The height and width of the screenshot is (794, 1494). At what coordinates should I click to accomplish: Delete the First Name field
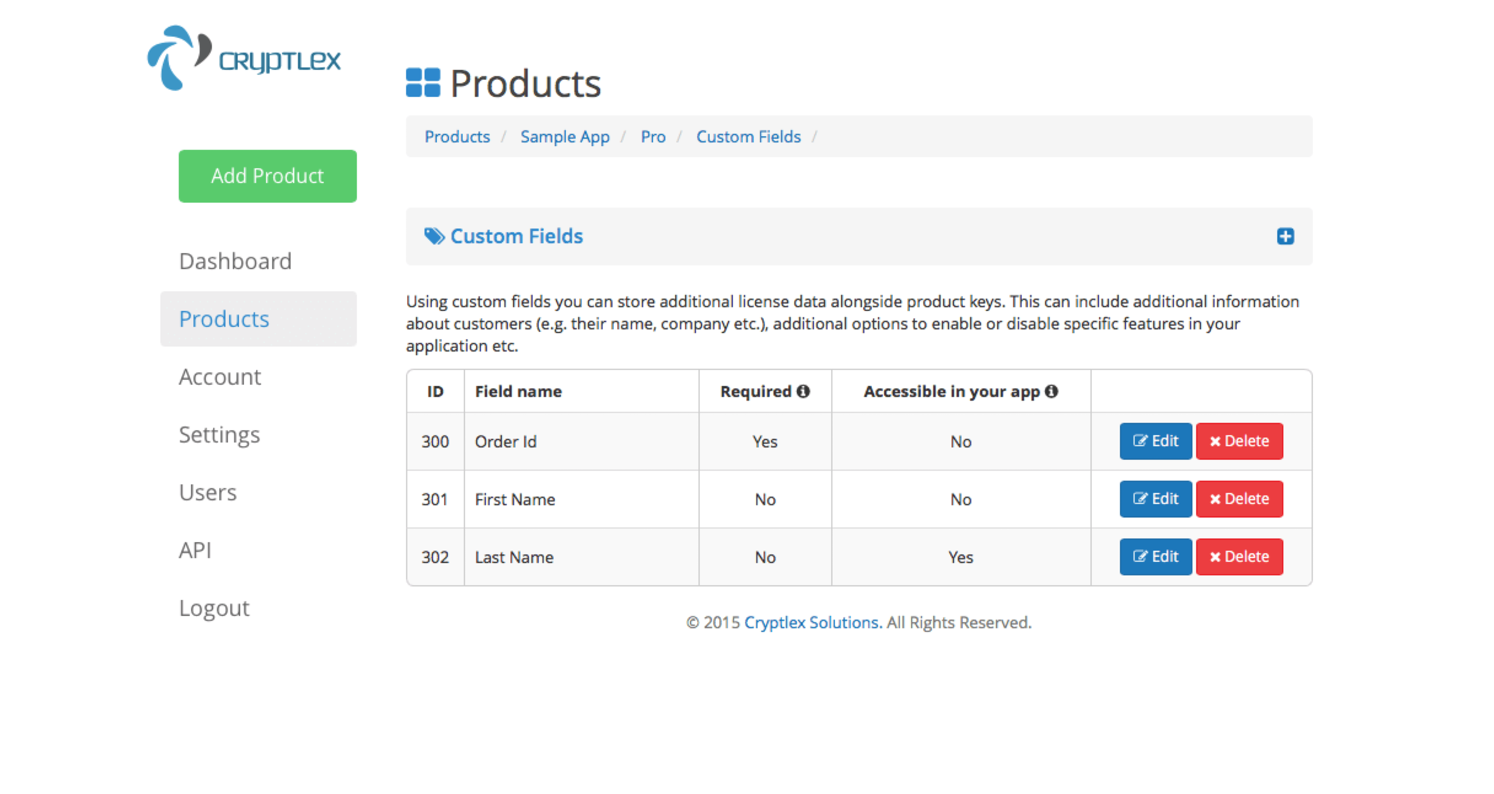point(1239,499)
